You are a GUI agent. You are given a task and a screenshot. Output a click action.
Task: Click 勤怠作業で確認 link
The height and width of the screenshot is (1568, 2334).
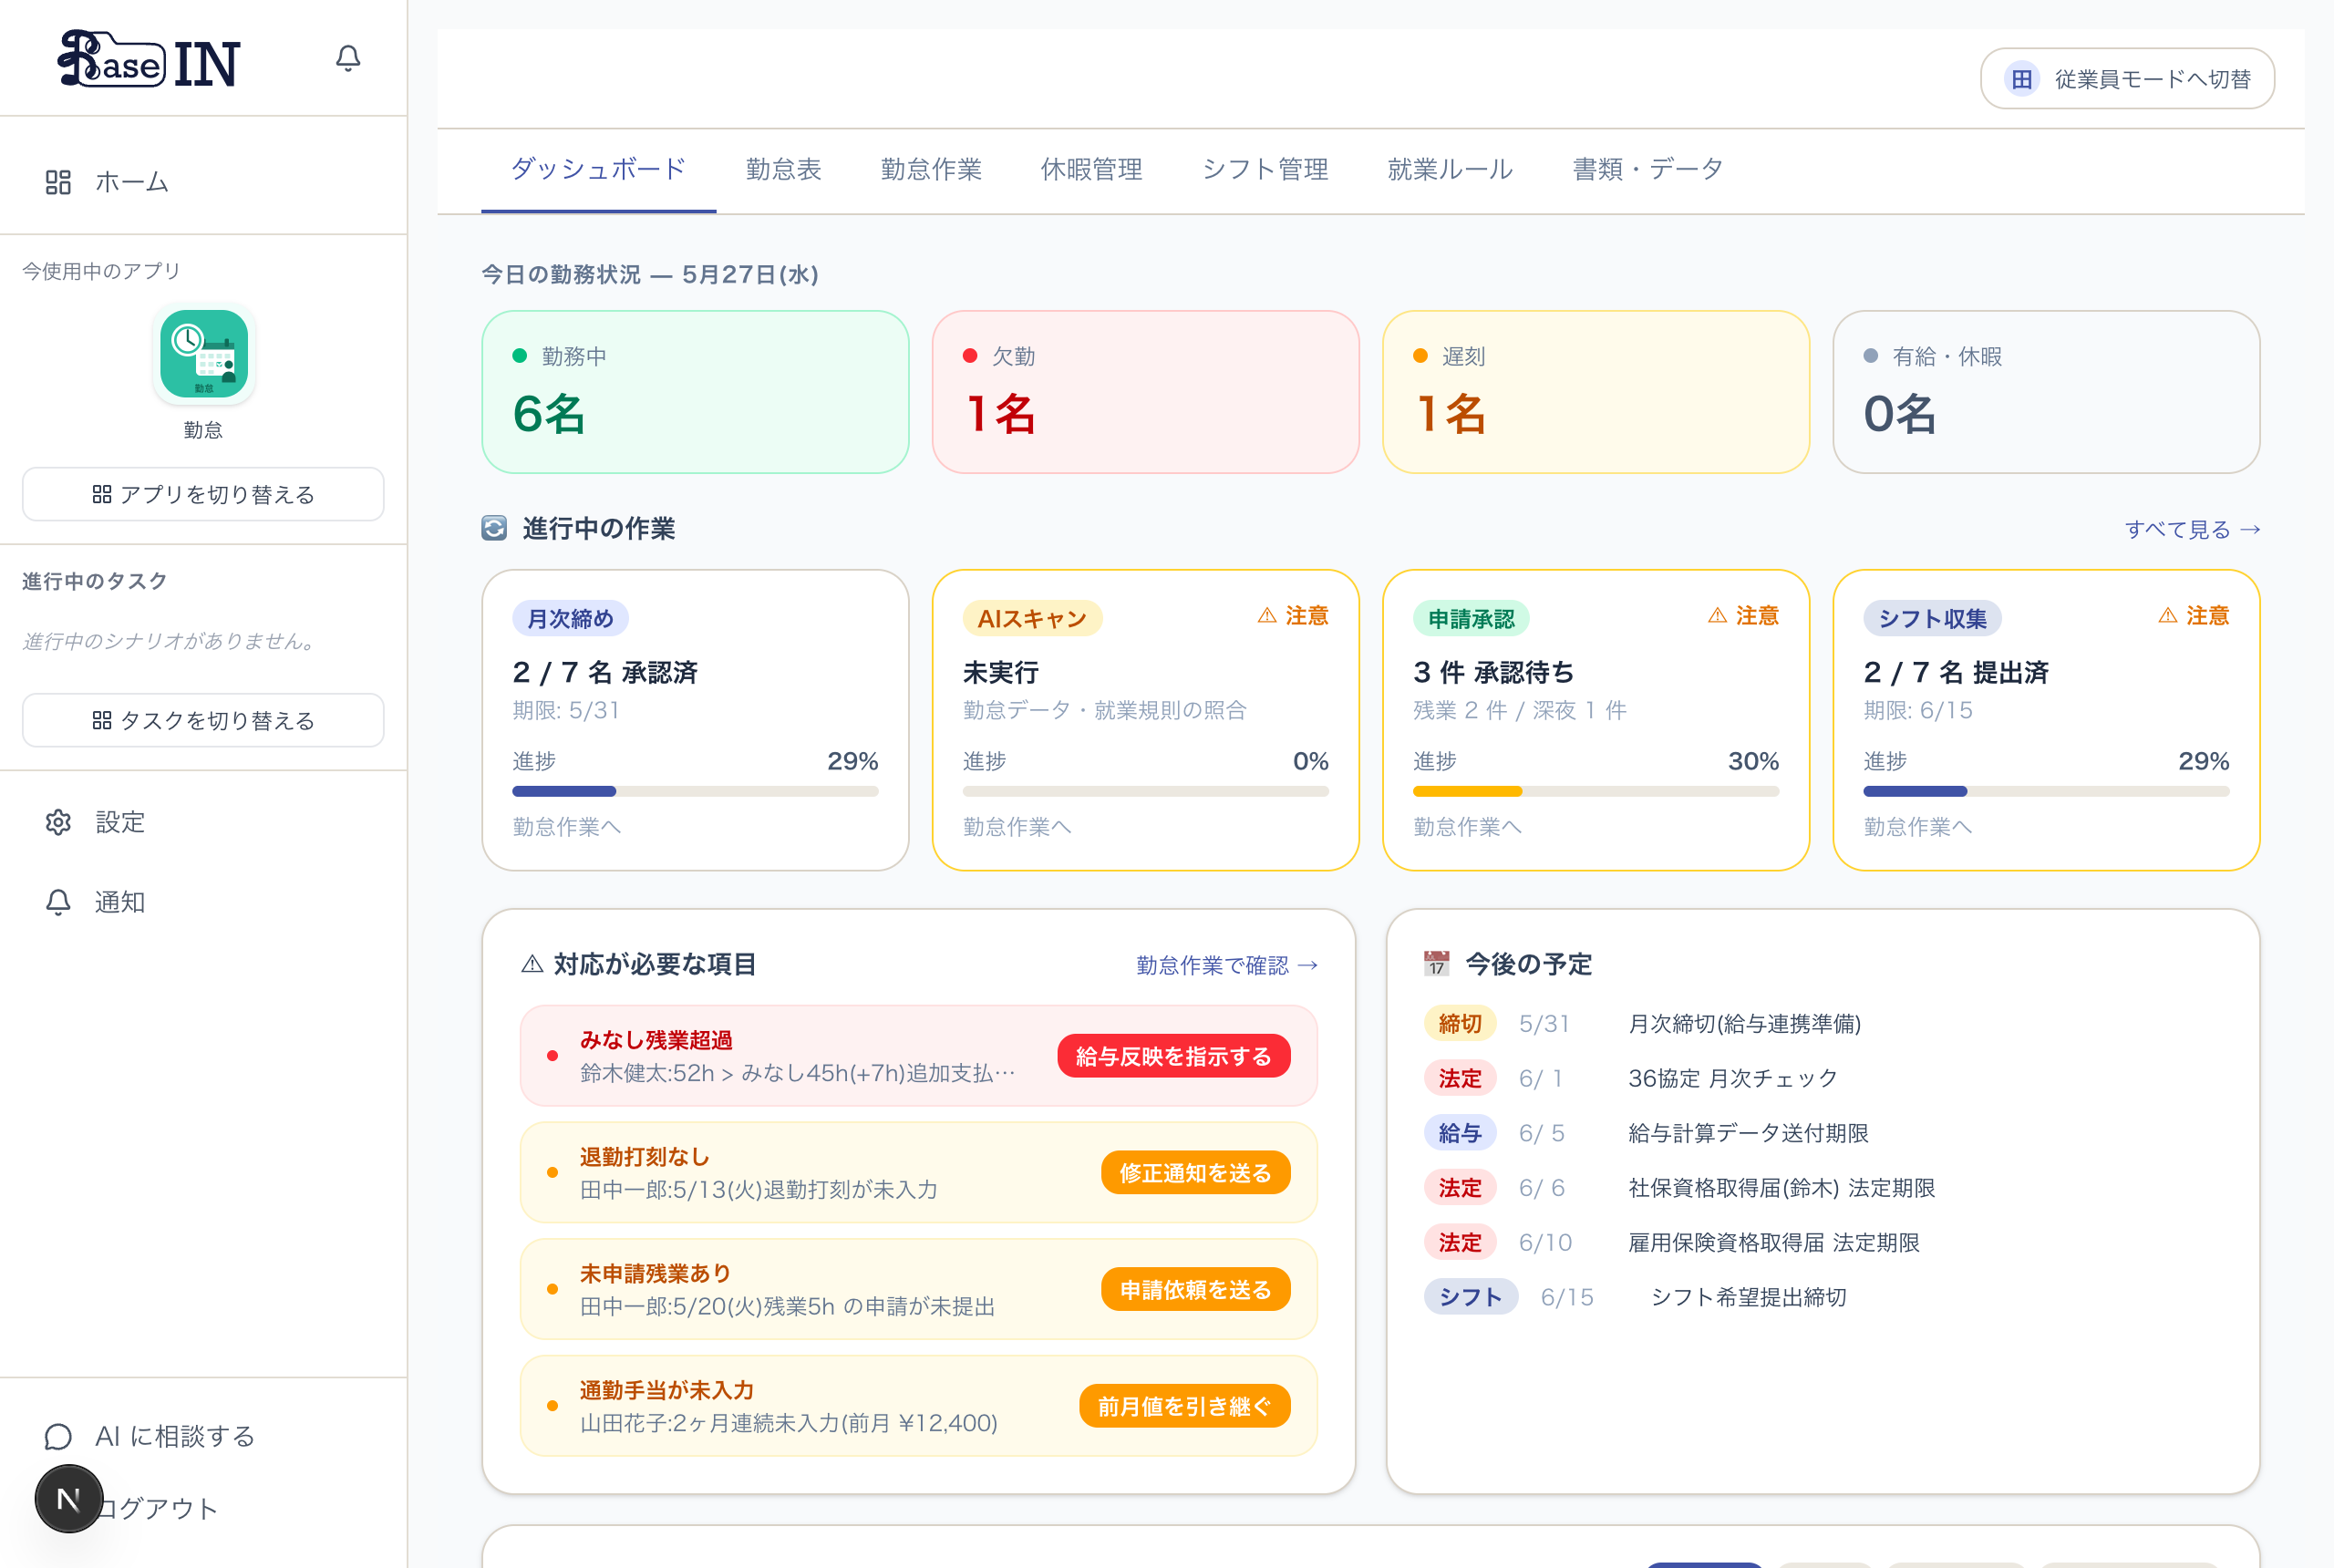point(1227,965)
